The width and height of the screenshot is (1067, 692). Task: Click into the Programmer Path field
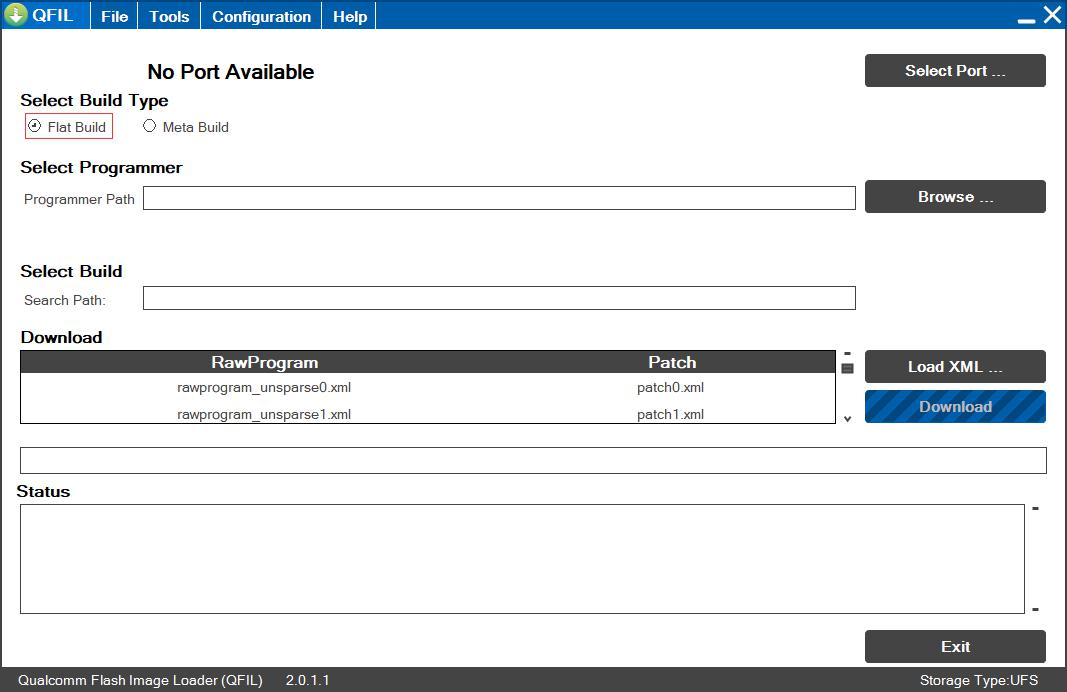[499, 198]
